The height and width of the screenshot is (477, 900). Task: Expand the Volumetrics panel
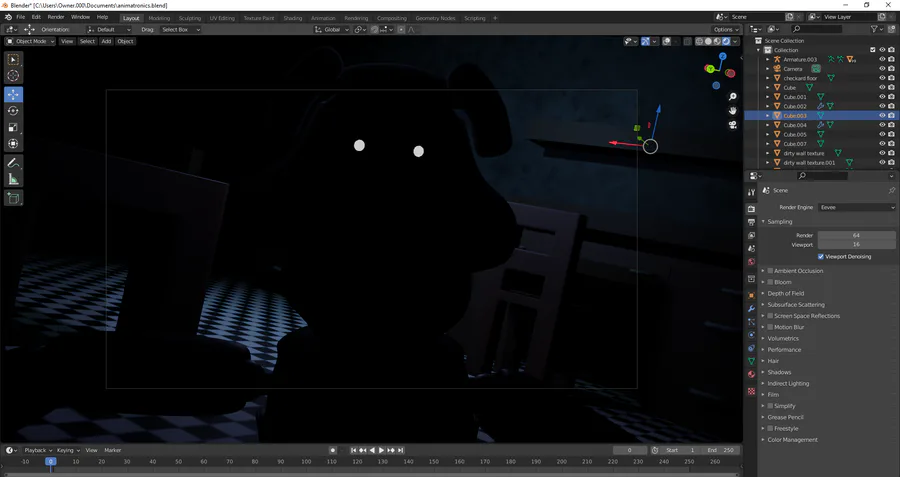click(783, 339)
